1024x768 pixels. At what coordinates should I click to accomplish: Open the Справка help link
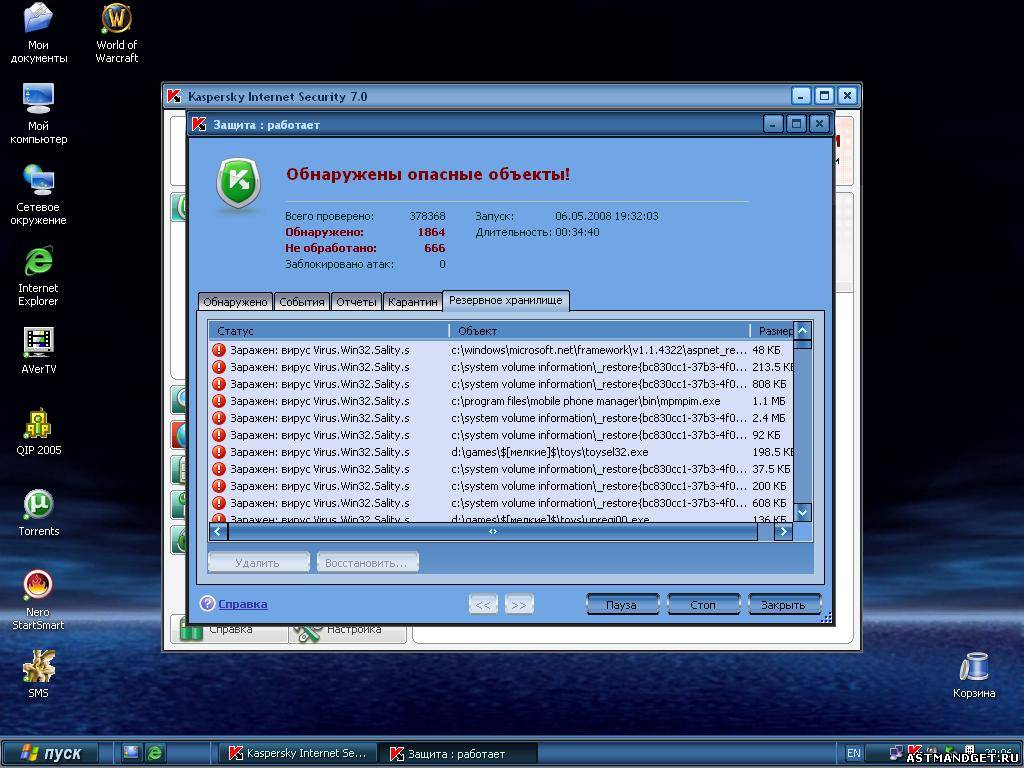click(243, 604)
